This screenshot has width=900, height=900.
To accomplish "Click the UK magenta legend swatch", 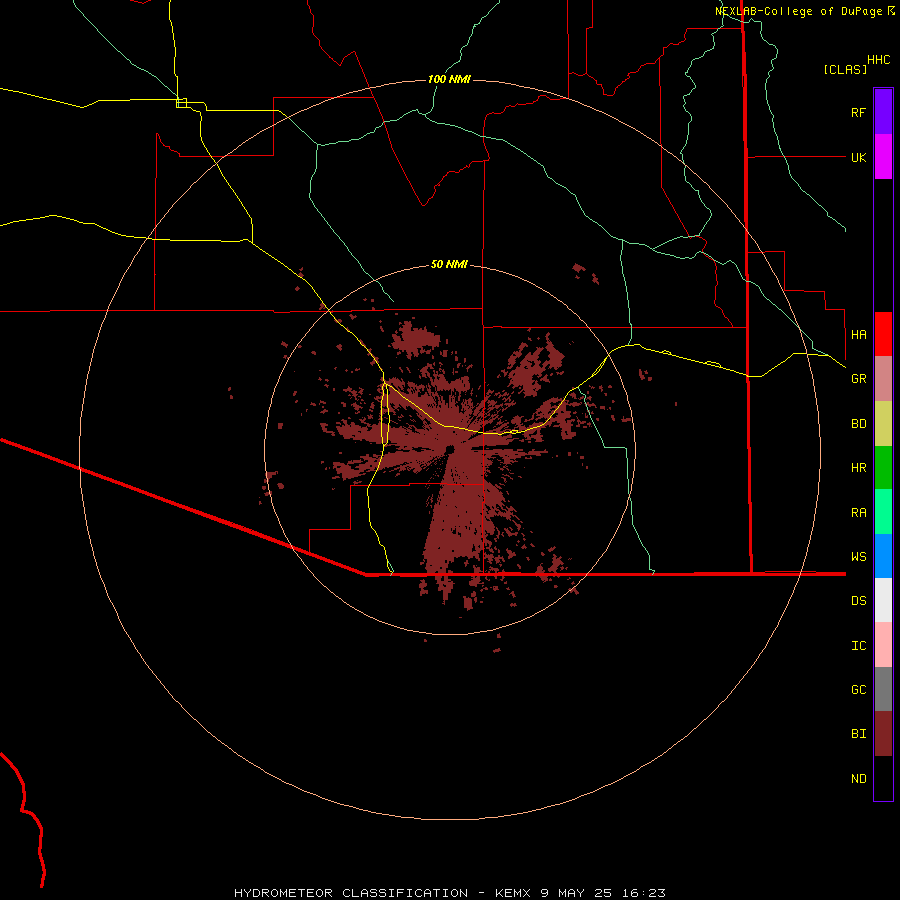I will (883, 157).
